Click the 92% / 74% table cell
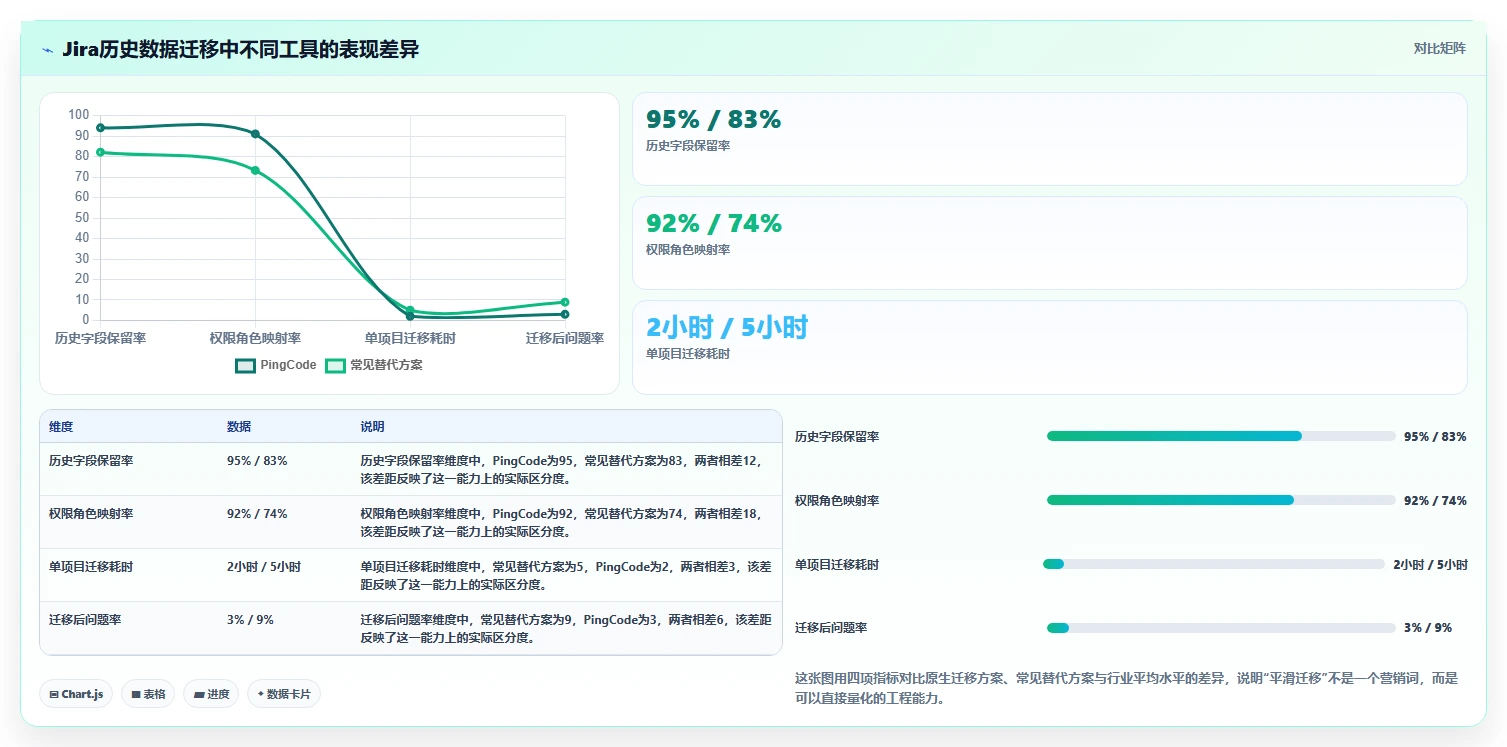 tap(257, 514)
